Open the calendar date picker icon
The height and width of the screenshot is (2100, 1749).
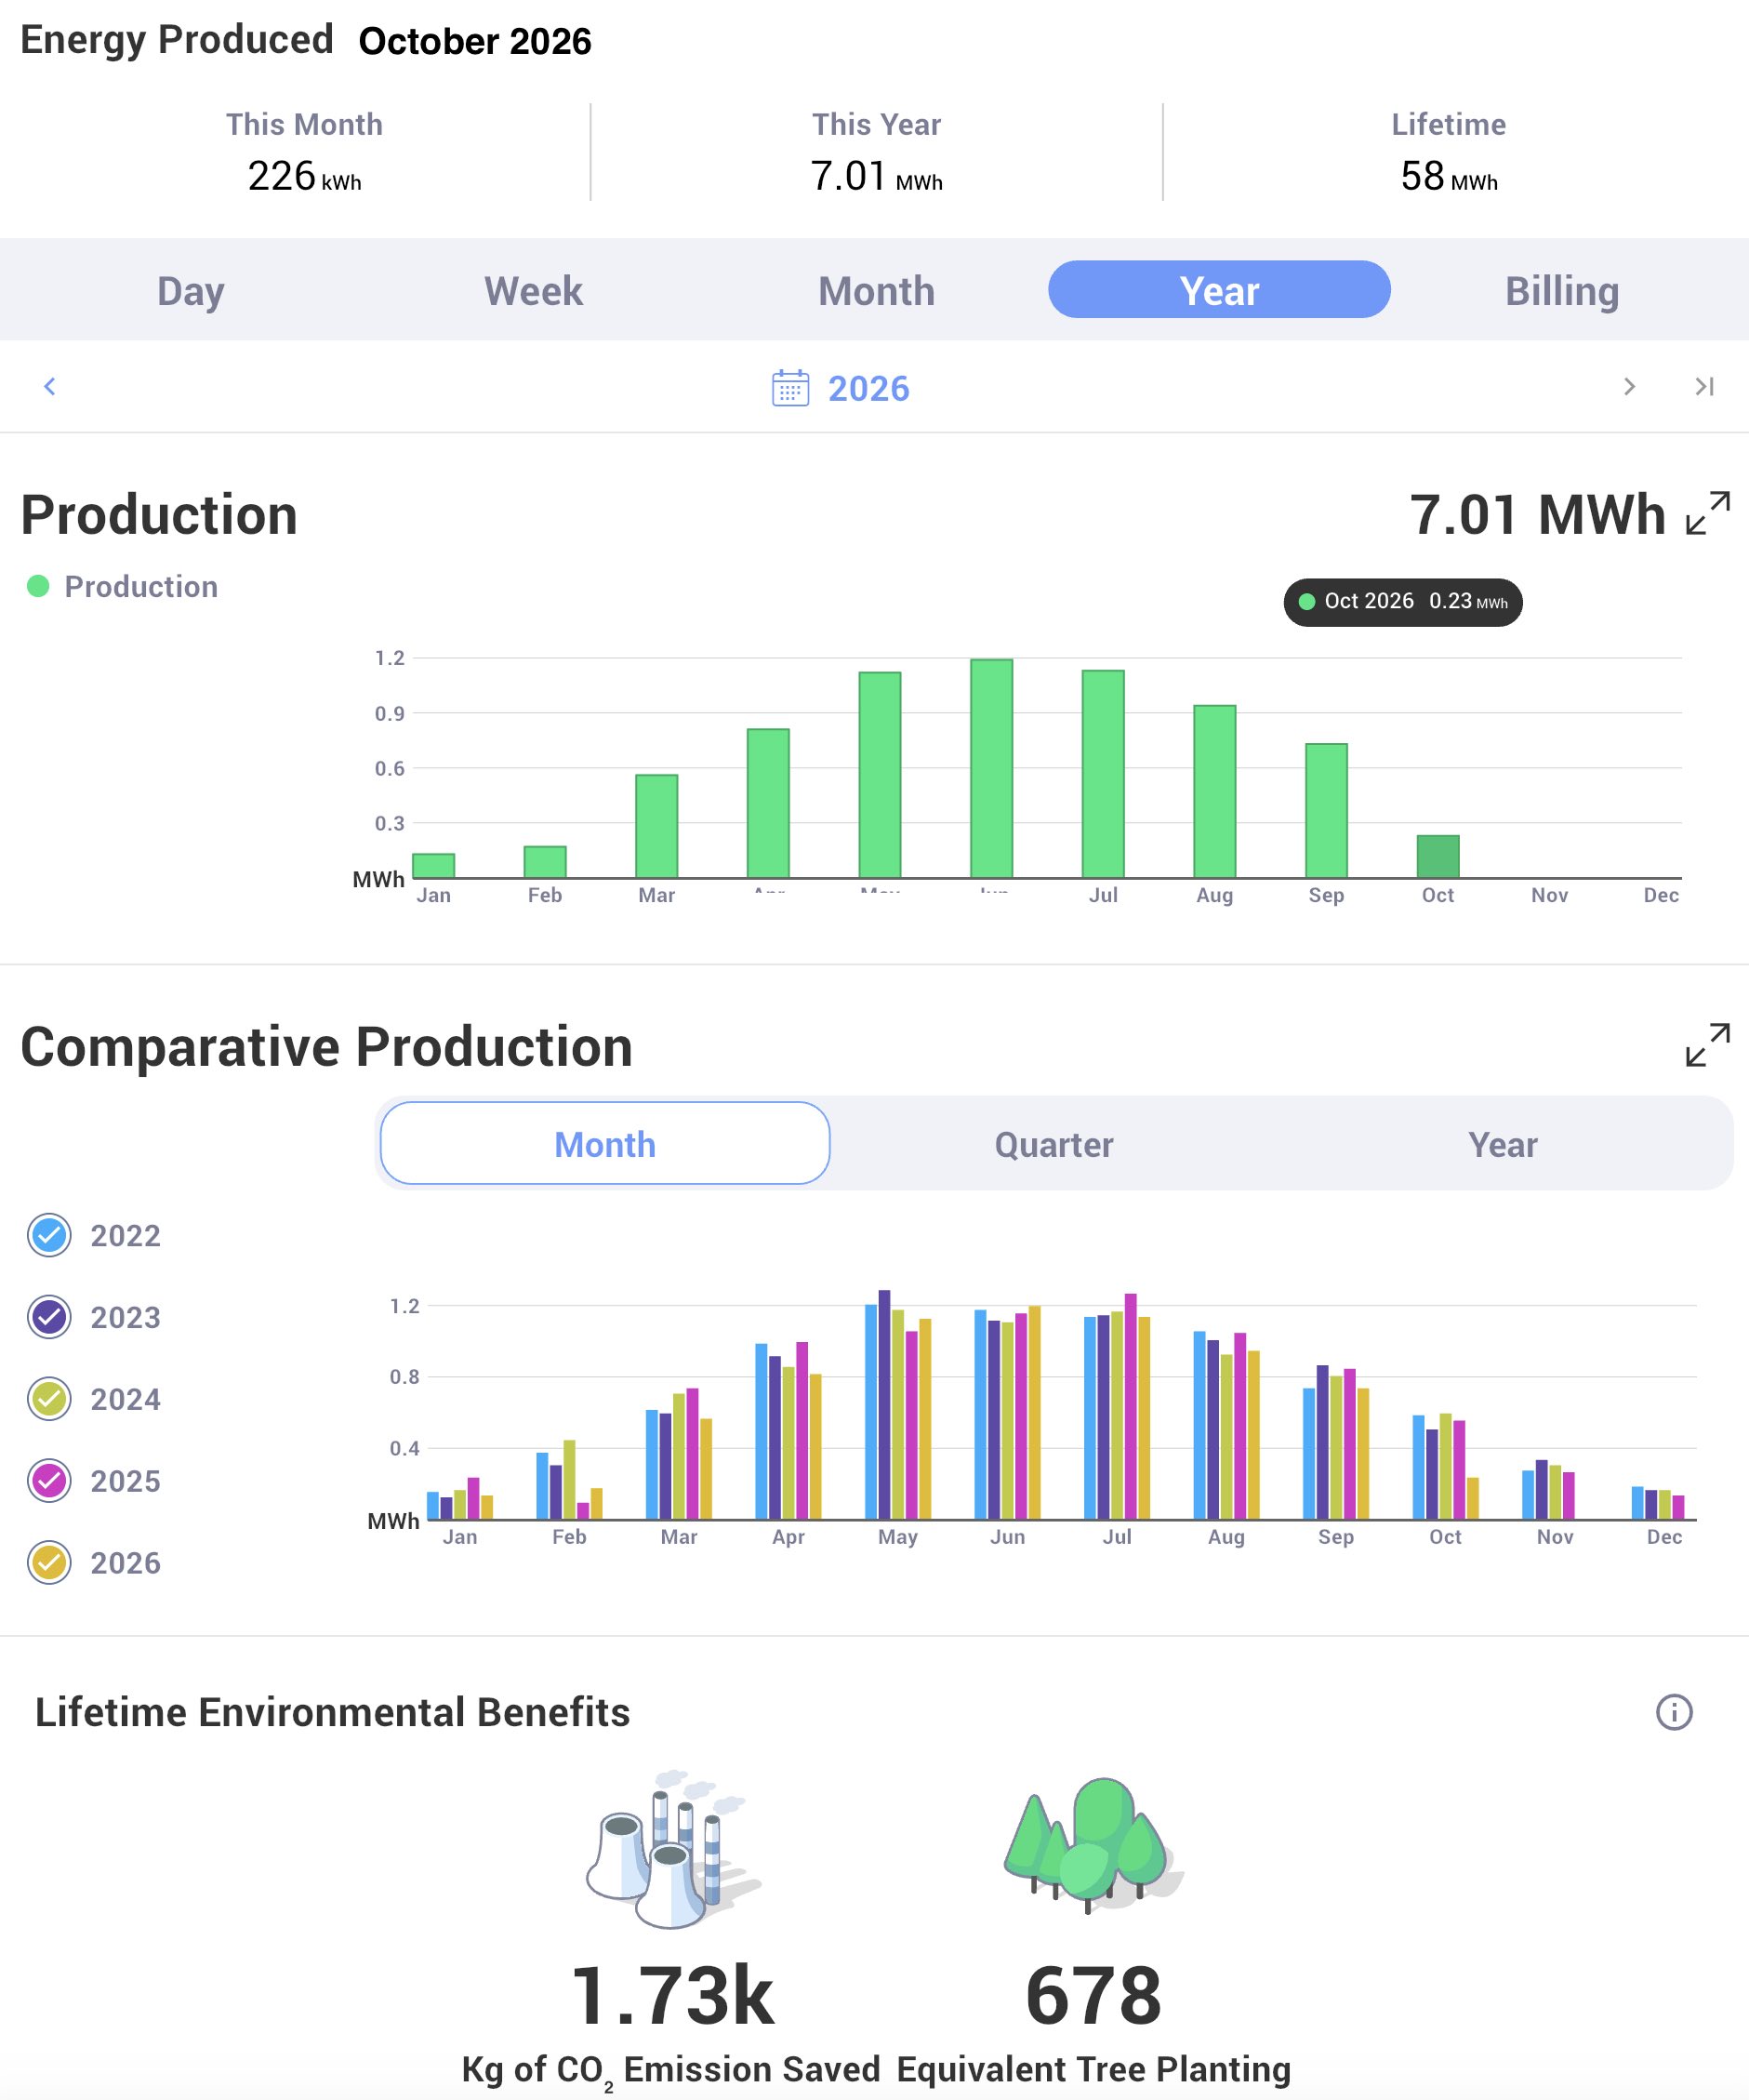click(790, 388)
